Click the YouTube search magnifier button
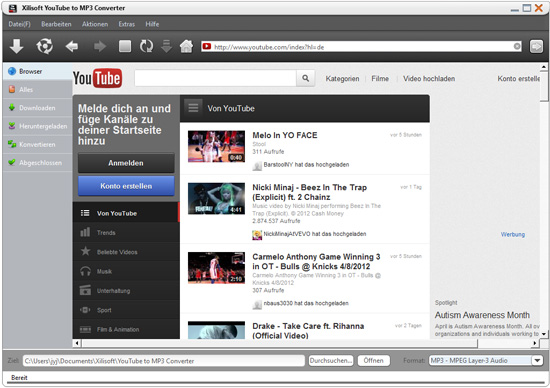The image size is (550, 388). point(306,78)
